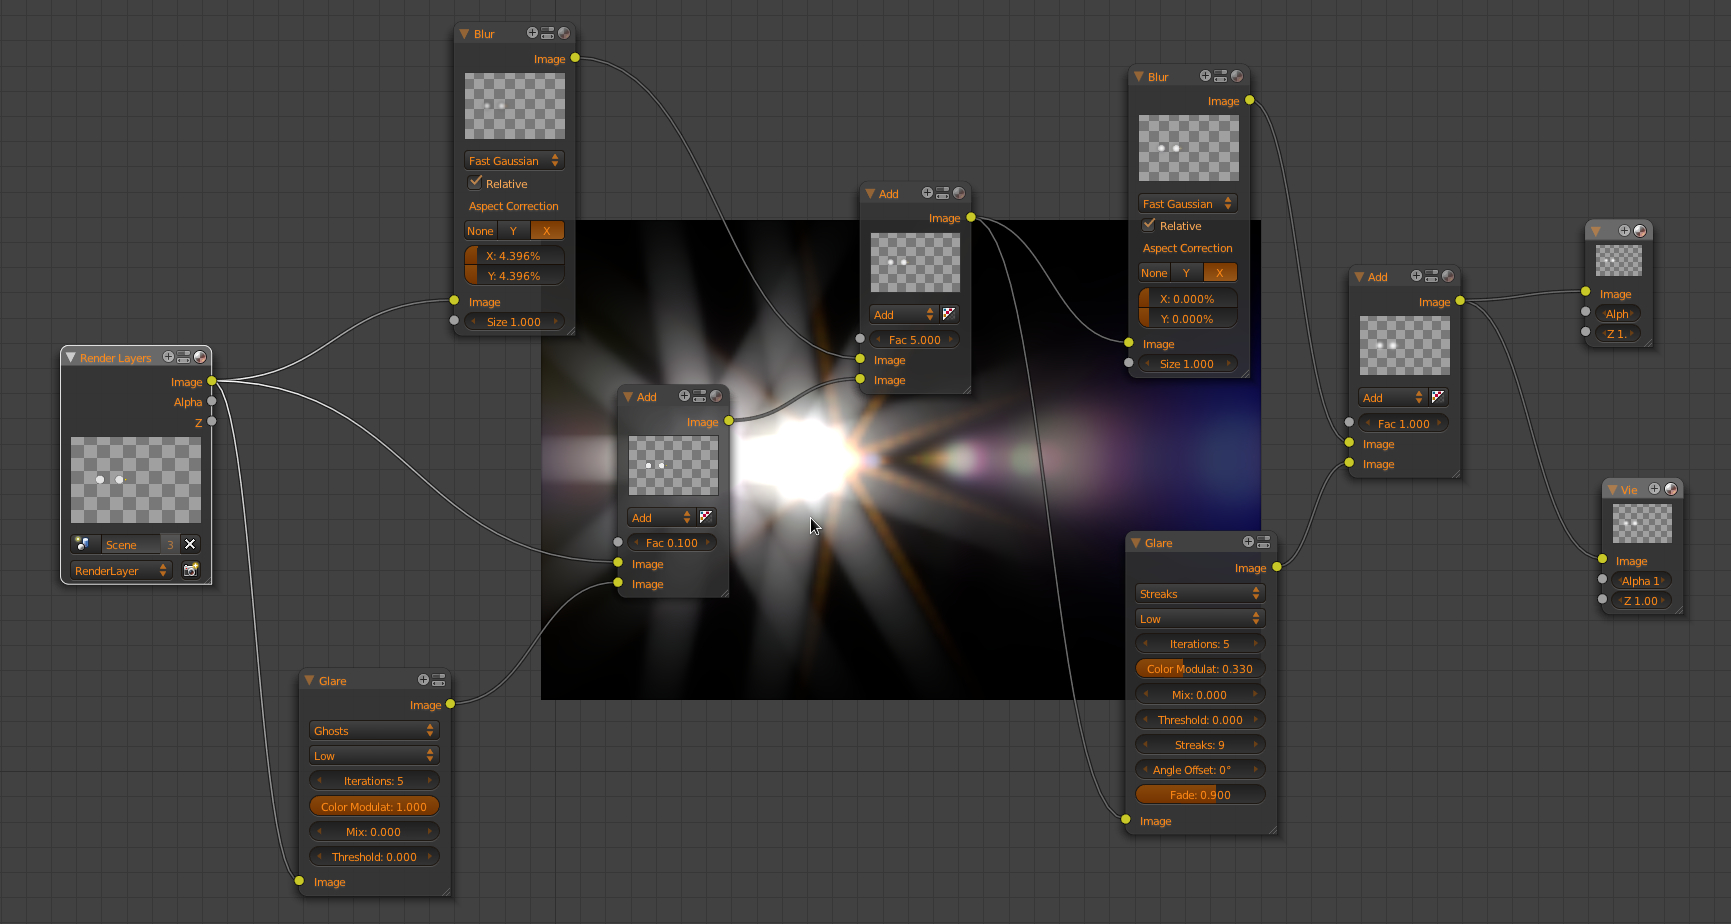Click the Fade: 0.900 slider
The height and width of the screenshot is (924, 1731).
pos(1200,794)
